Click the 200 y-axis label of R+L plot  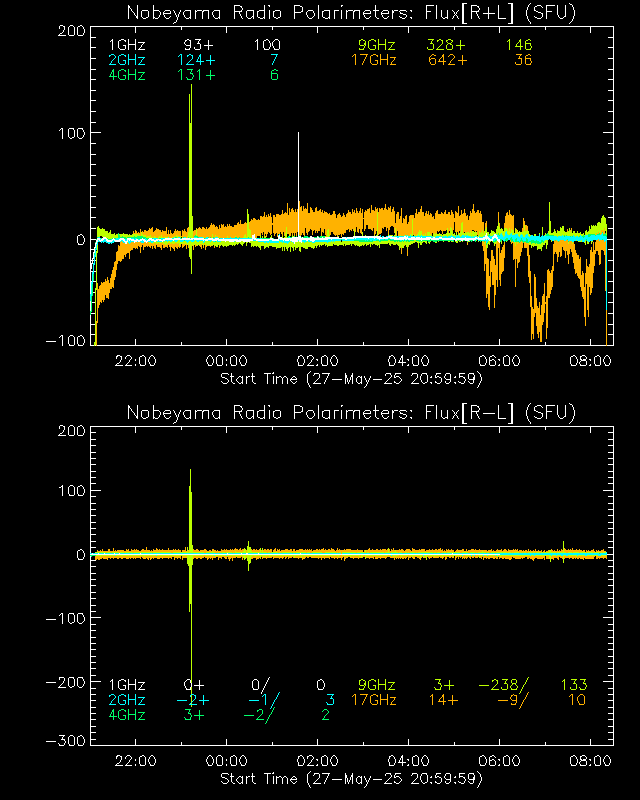[71, 31]
